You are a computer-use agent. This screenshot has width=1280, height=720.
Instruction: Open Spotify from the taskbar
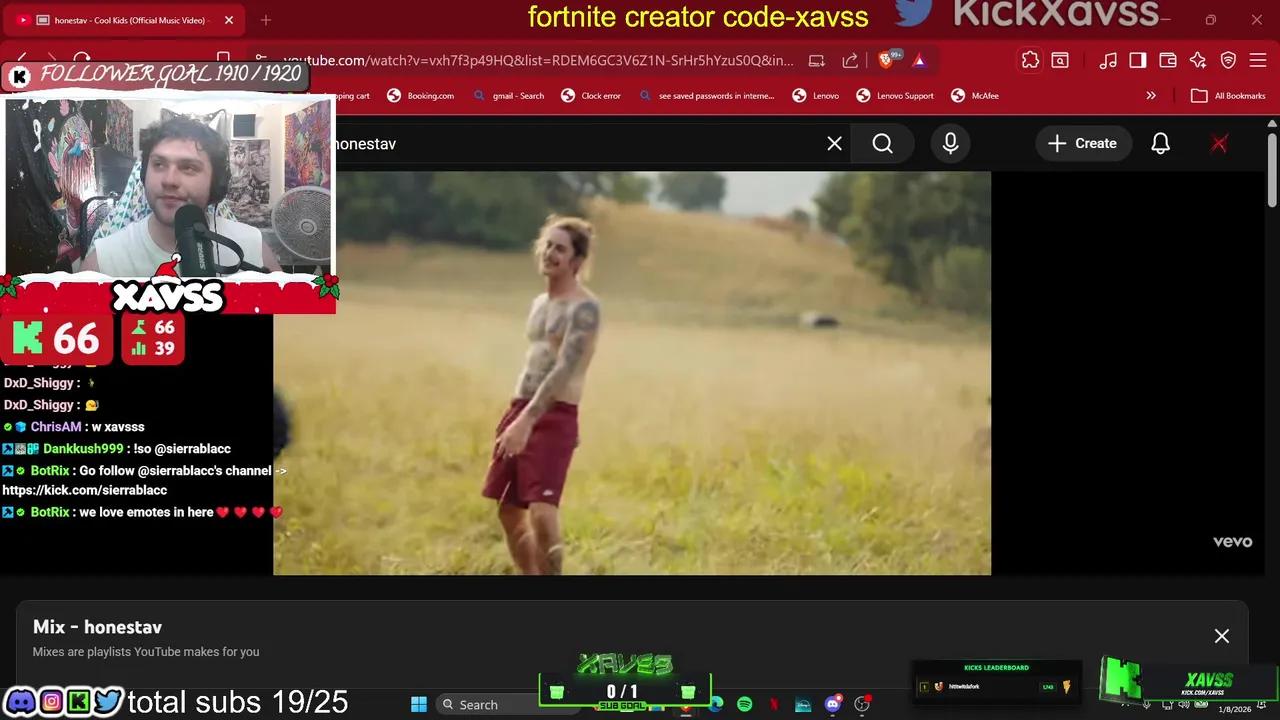tap(745, 704)
